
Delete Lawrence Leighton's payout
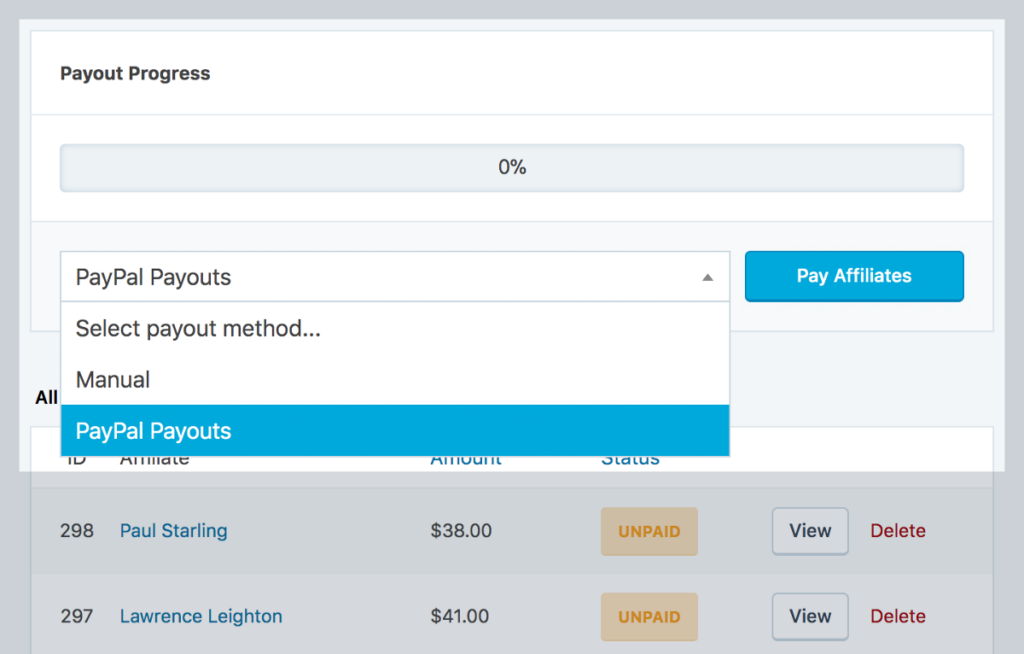897,616
